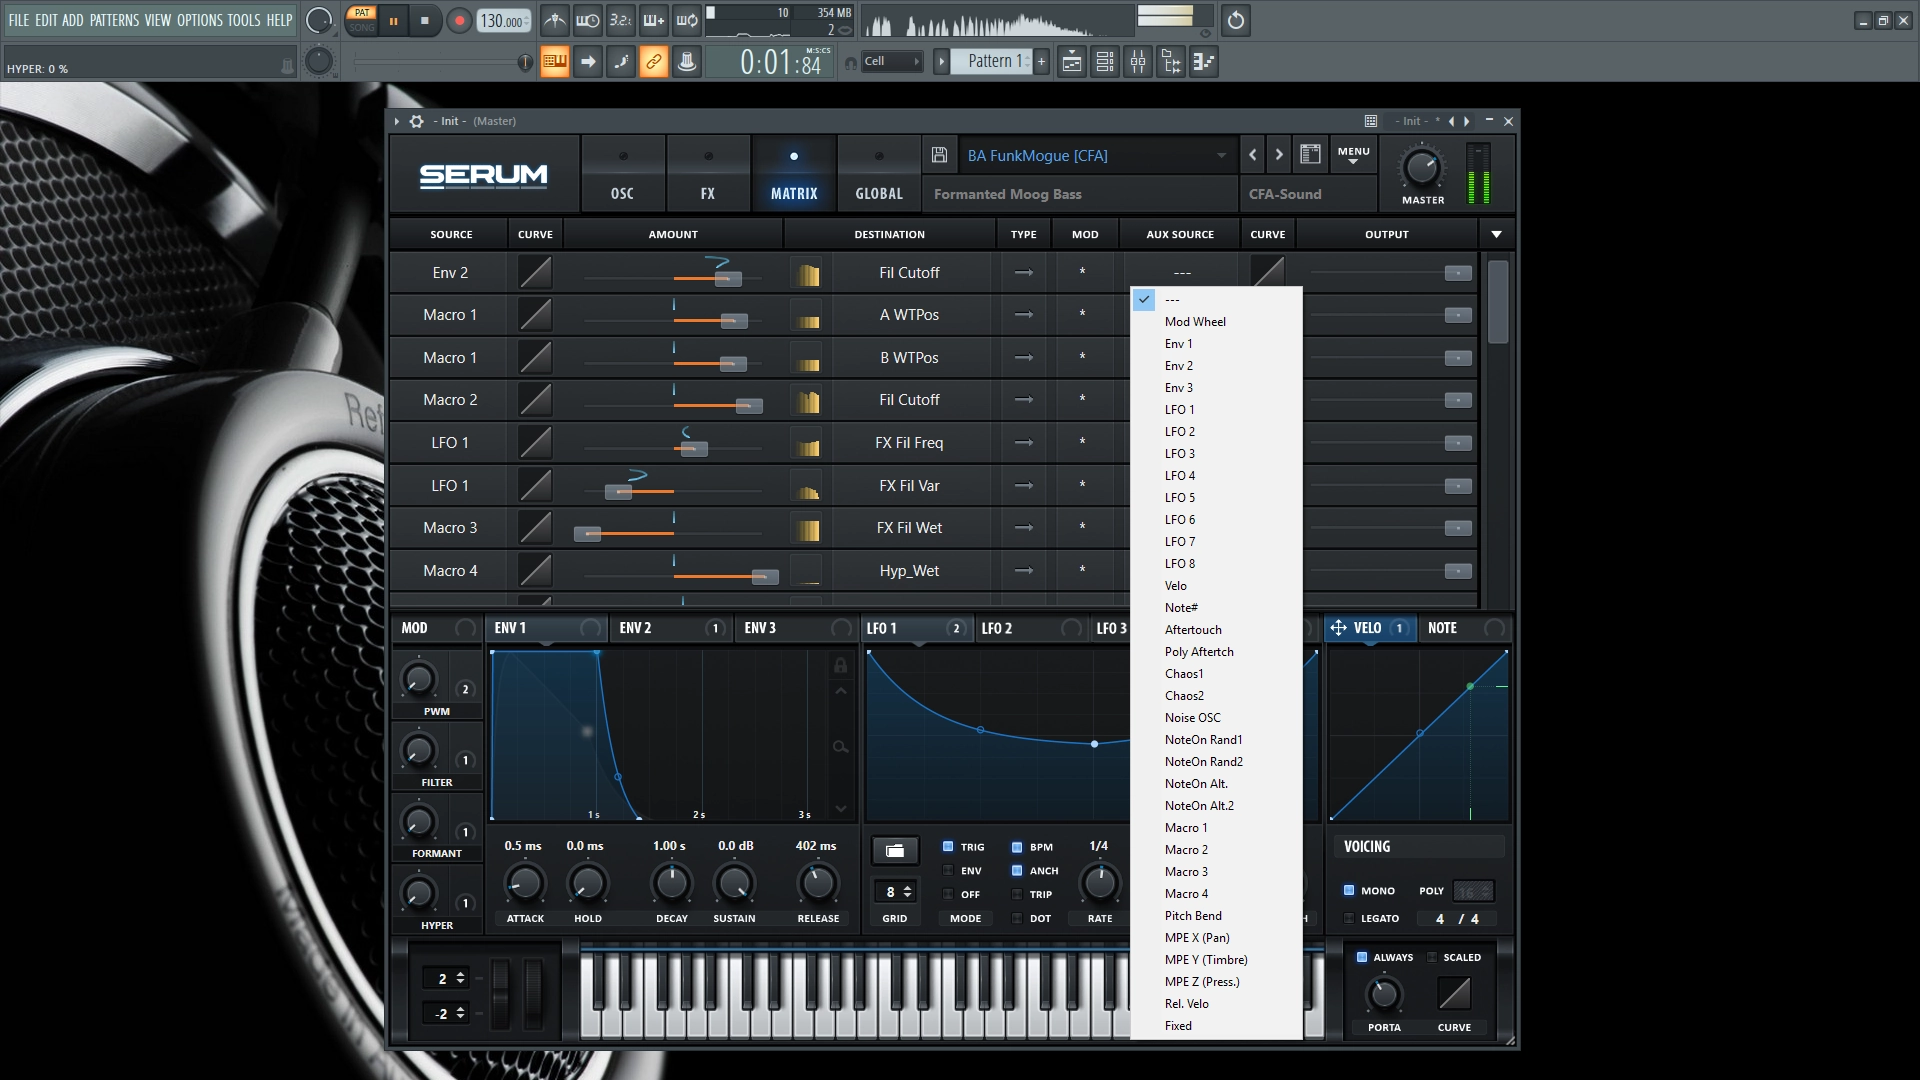Switch PAT/SONG mode toggle
The image size is (1920, 1080).
(x=362, y=20)
